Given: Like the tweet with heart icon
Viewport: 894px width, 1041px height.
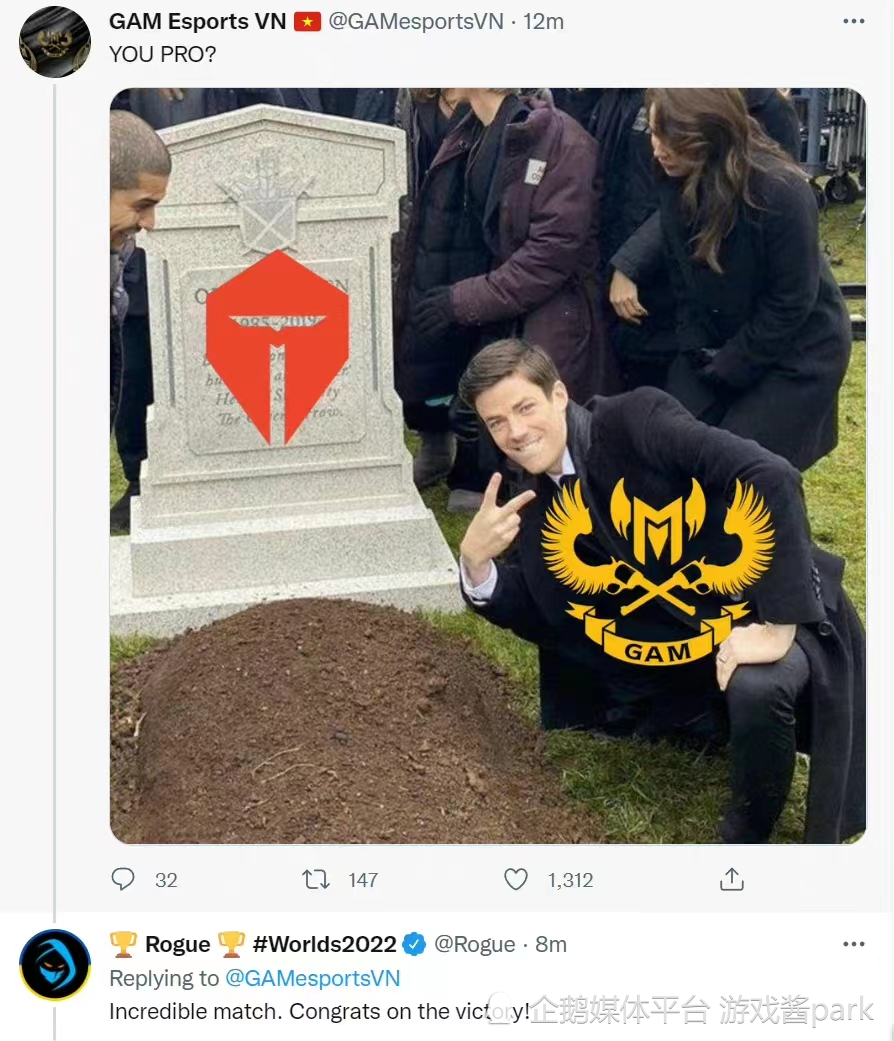Looking at the screenshot, I should tap(516, 879).
